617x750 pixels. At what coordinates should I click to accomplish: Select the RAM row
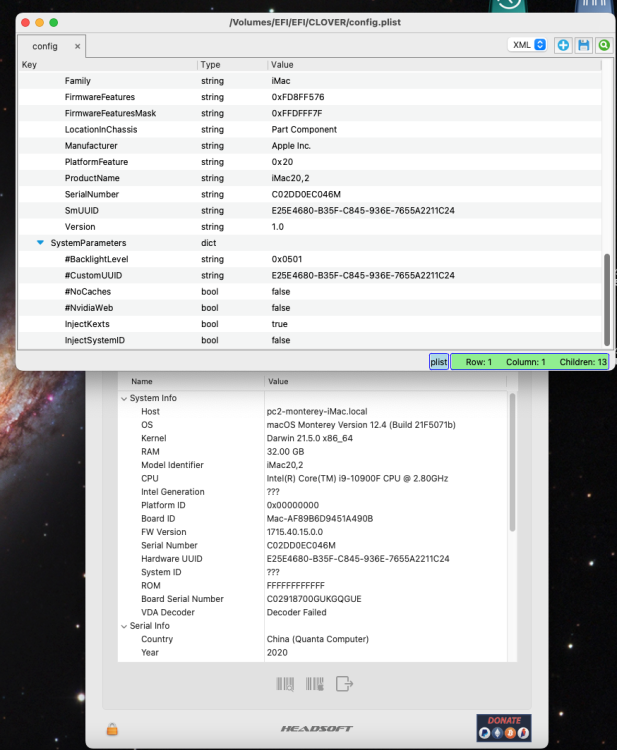[x=313, y=452]
